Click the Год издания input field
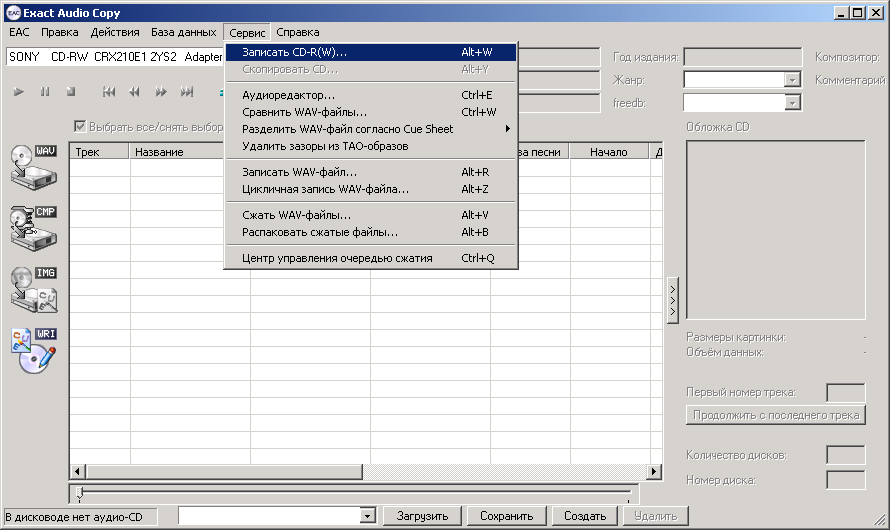 (x=742, y=57)
